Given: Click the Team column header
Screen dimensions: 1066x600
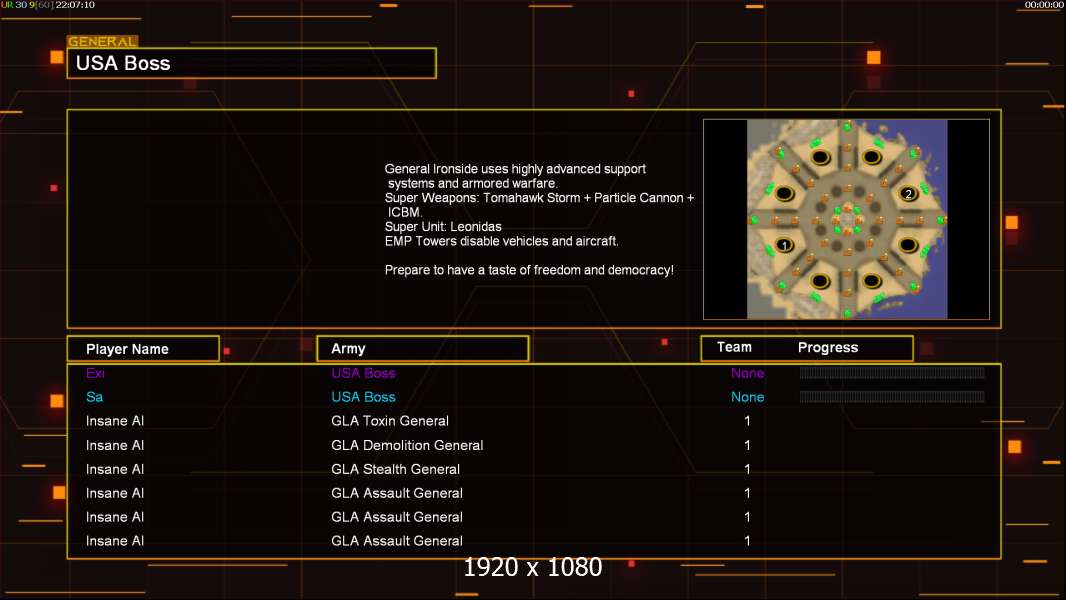Looking at the screenshot, I should [734, 347].
